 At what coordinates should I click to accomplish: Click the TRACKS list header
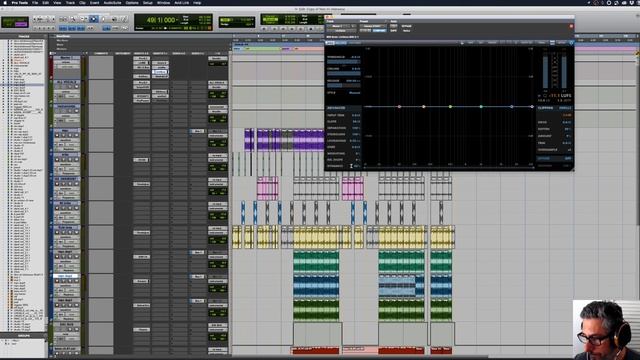[23, 36]
